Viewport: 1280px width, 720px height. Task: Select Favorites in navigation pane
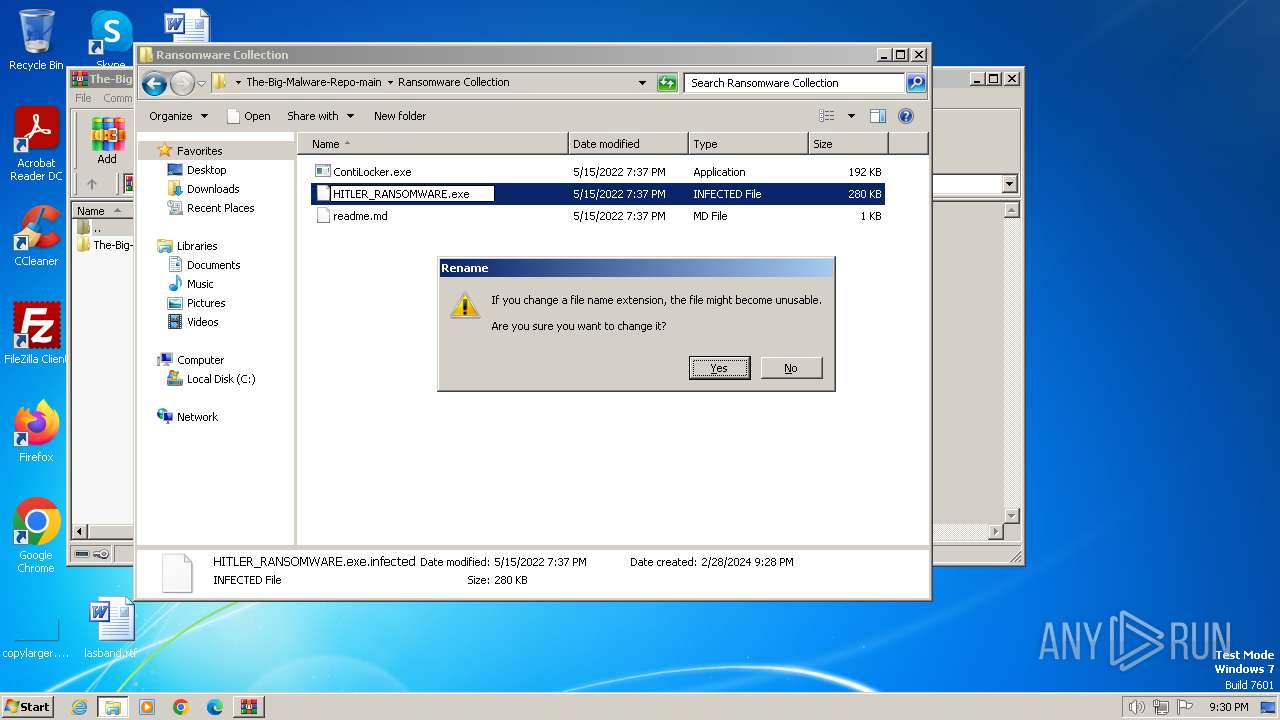pyautogui.click(x=199, y=151)
